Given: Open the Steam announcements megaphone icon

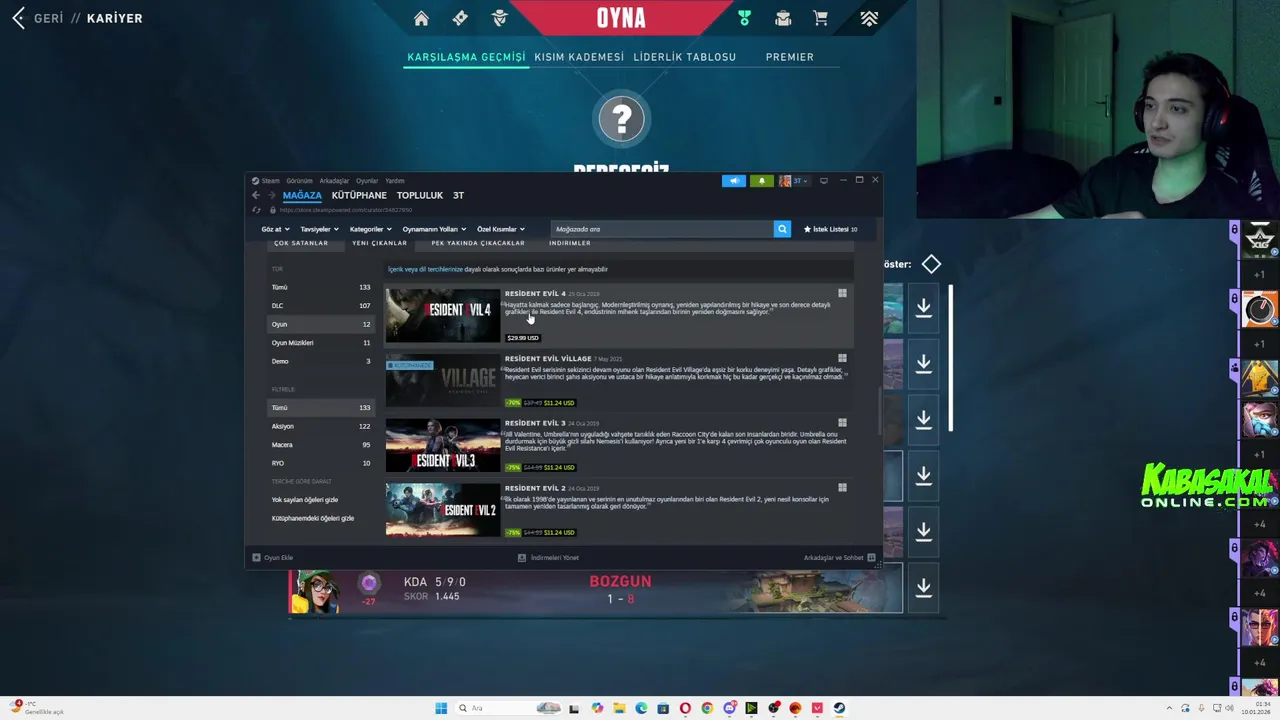Looking at the screenshot, I should (x=734, y=181).
